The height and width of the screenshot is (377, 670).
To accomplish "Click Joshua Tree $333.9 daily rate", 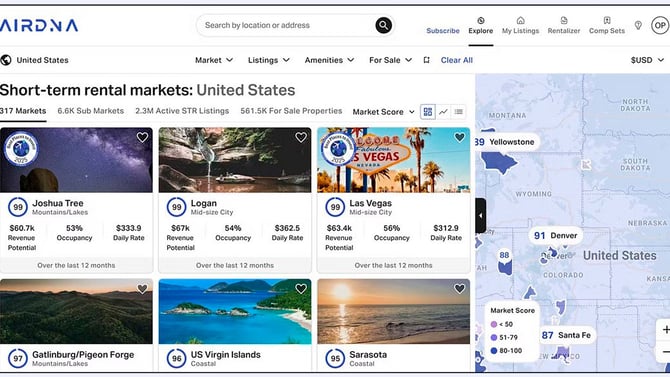I will tap(129, 228).
